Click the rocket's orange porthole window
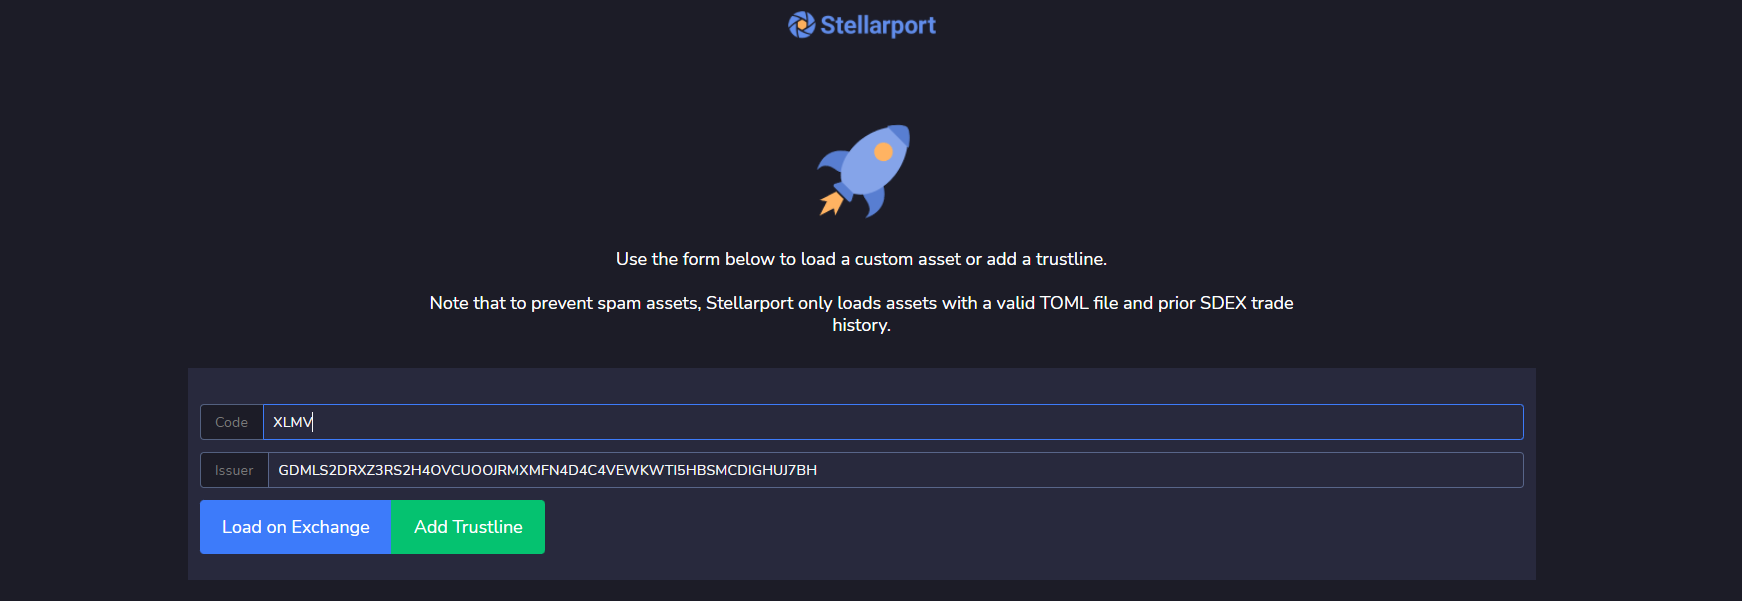This screenshot has height=601, width=1742. tap(883, 152)
